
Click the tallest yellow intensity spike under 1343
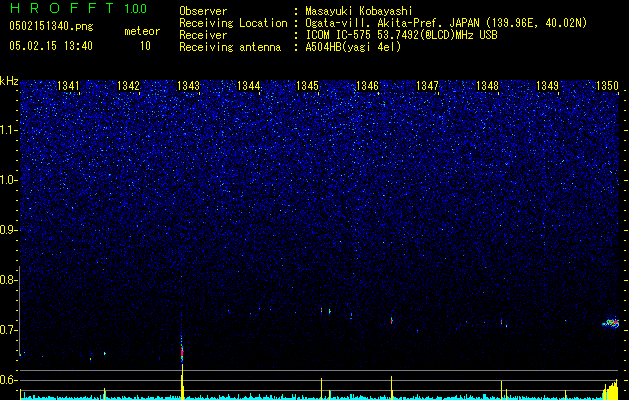click(182, 381)
